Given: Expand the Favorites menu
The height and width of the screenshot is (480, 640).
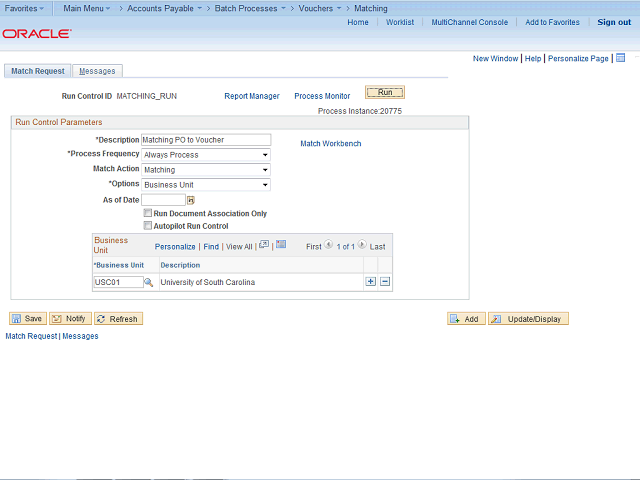Looking at the screenshot, I should (x=24, y=8).
